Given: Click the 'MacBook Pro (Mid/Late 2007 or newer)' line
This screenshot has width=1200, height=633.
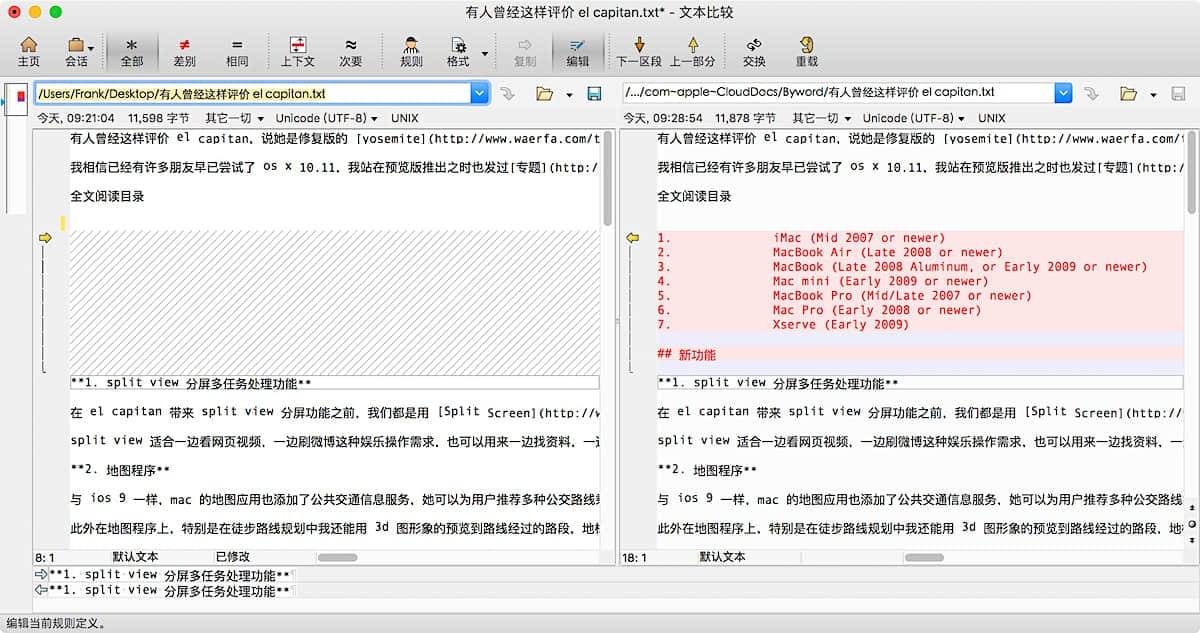Looking at the screenshot, I should pyautogui.click(x=901, y=296).
